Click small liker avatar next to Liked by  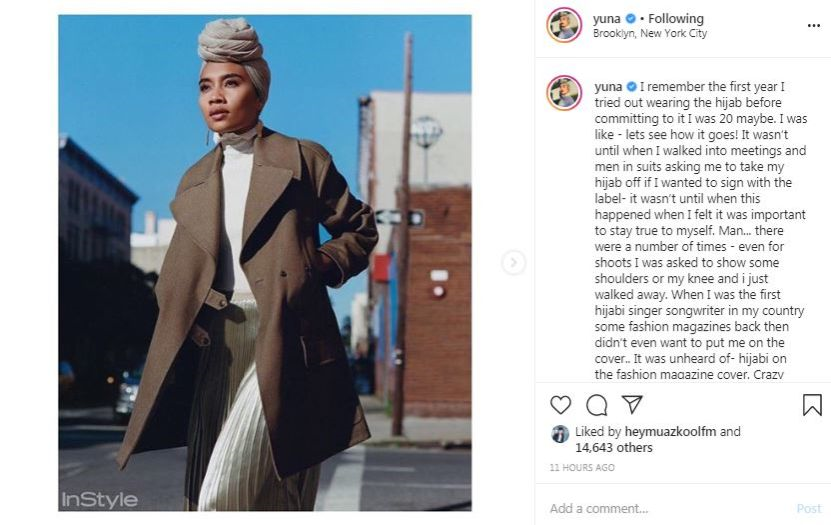560,434
